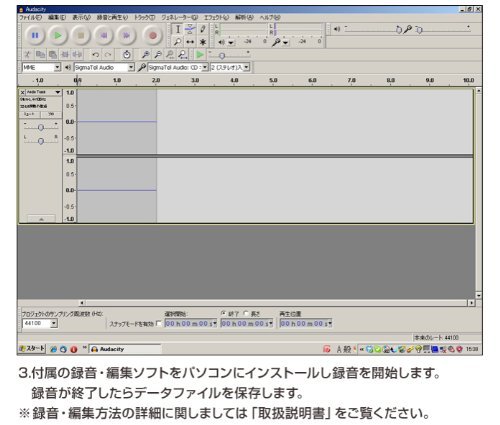Enable the snap mode checkbox

159,323
